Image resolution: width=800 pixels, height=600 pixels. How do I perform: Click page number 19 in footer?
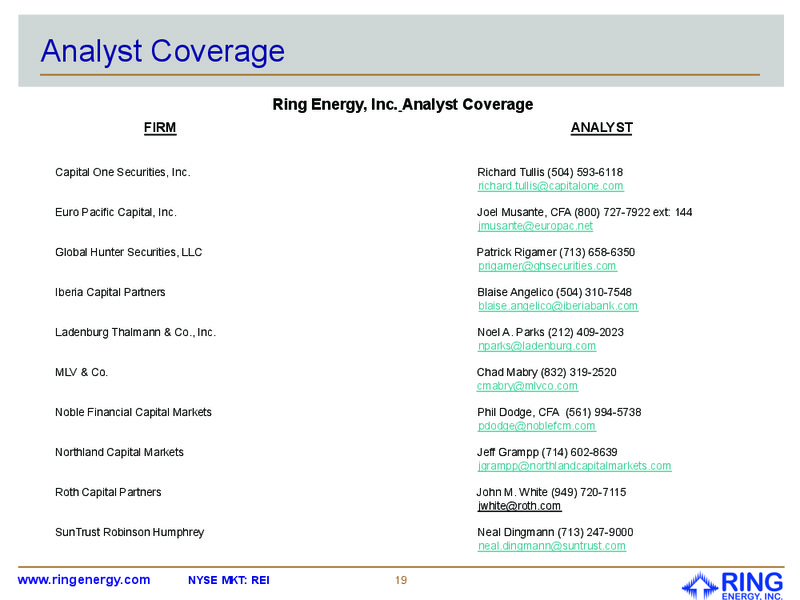click(x=401, y=581)
